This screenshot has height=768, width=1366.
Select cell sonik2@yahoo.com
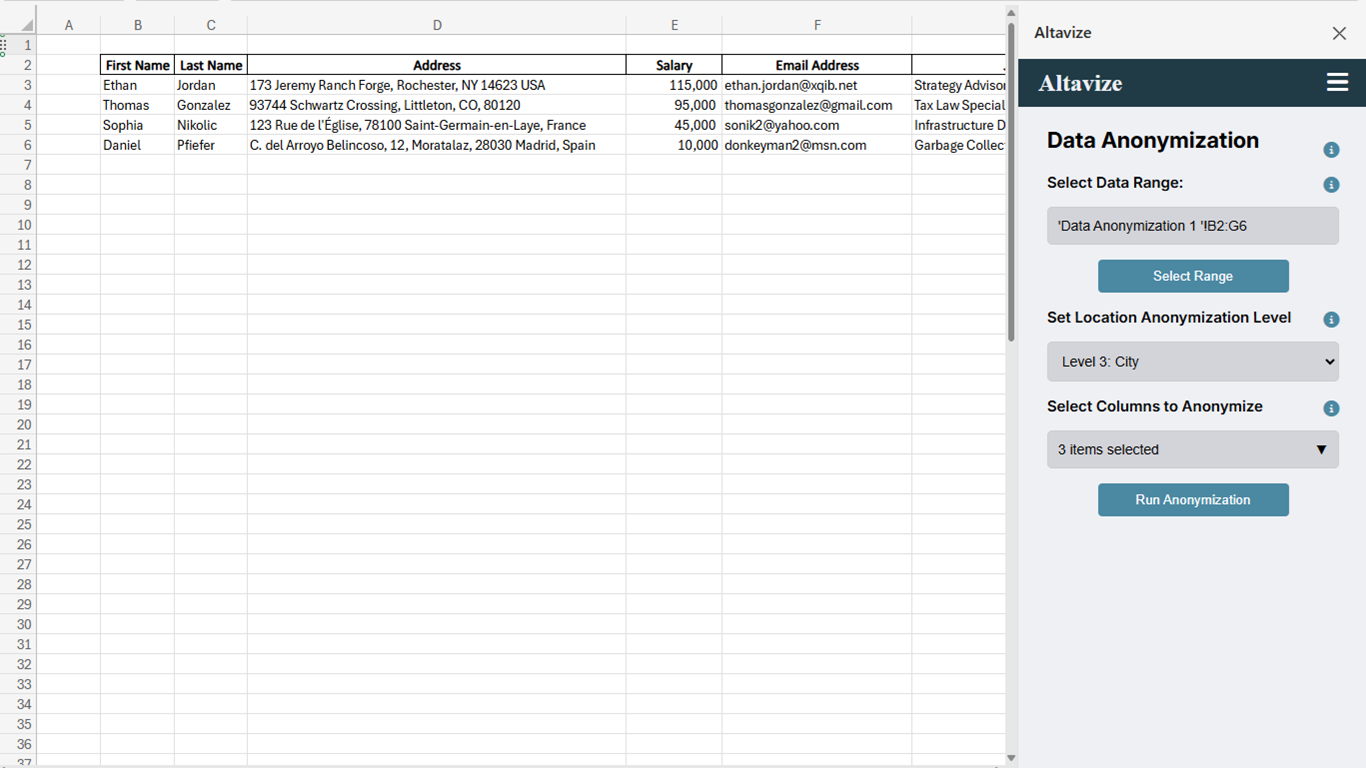click(817, 125)
